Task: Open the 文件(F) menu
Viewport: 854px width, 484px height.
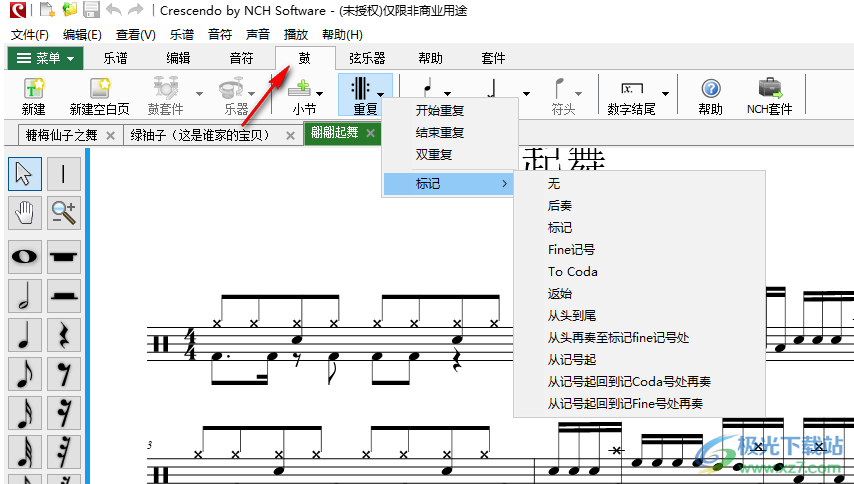Action: click(x=30, y=35)
